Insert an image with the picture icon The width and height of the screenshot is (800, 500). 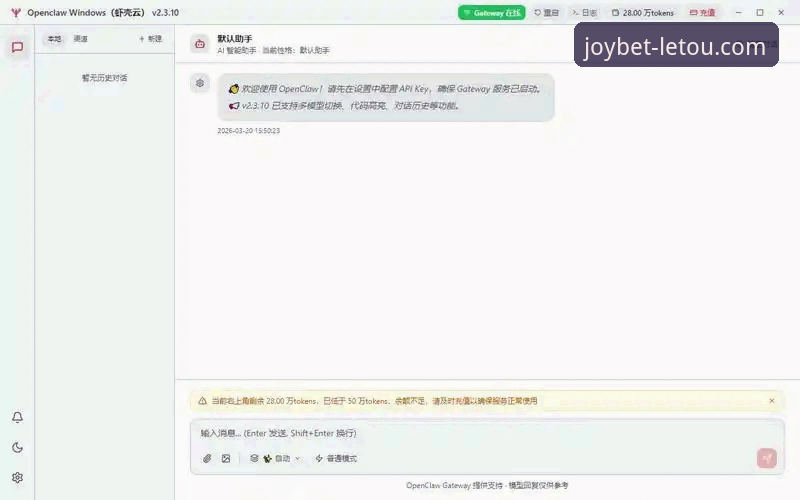point(226,459)
